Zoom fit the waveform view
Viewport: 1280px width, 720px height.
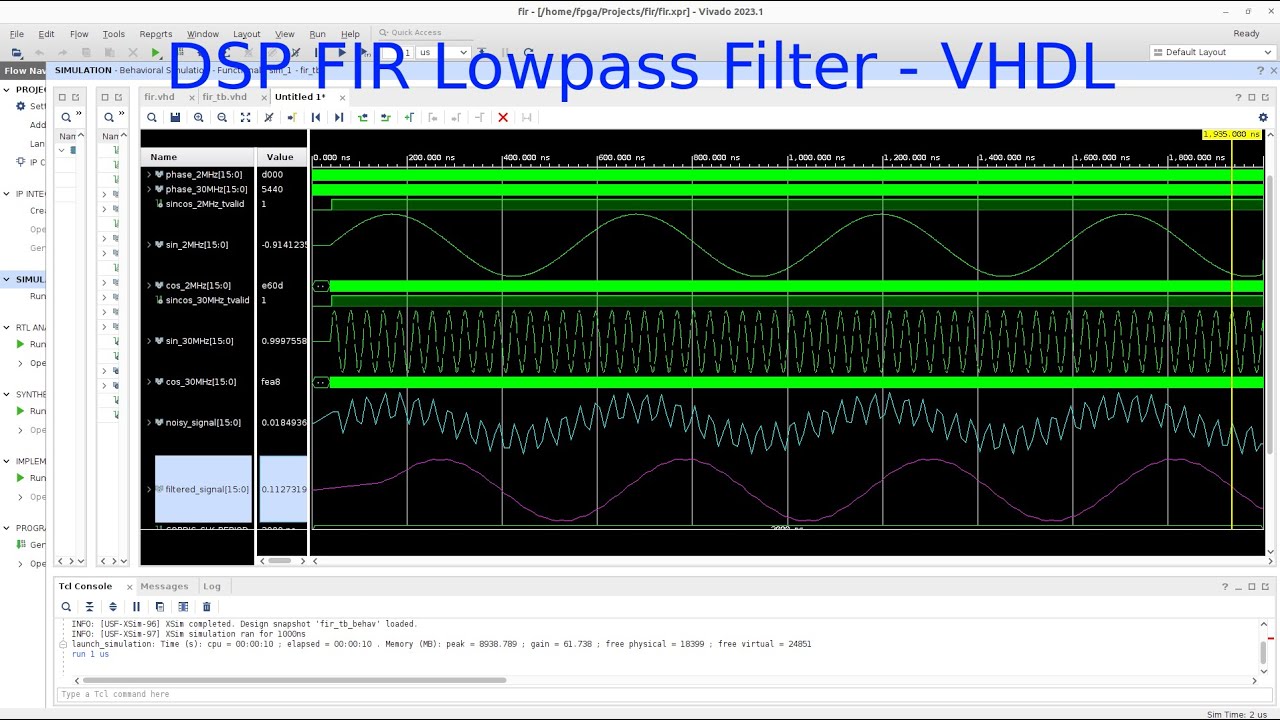coord(245,117)
